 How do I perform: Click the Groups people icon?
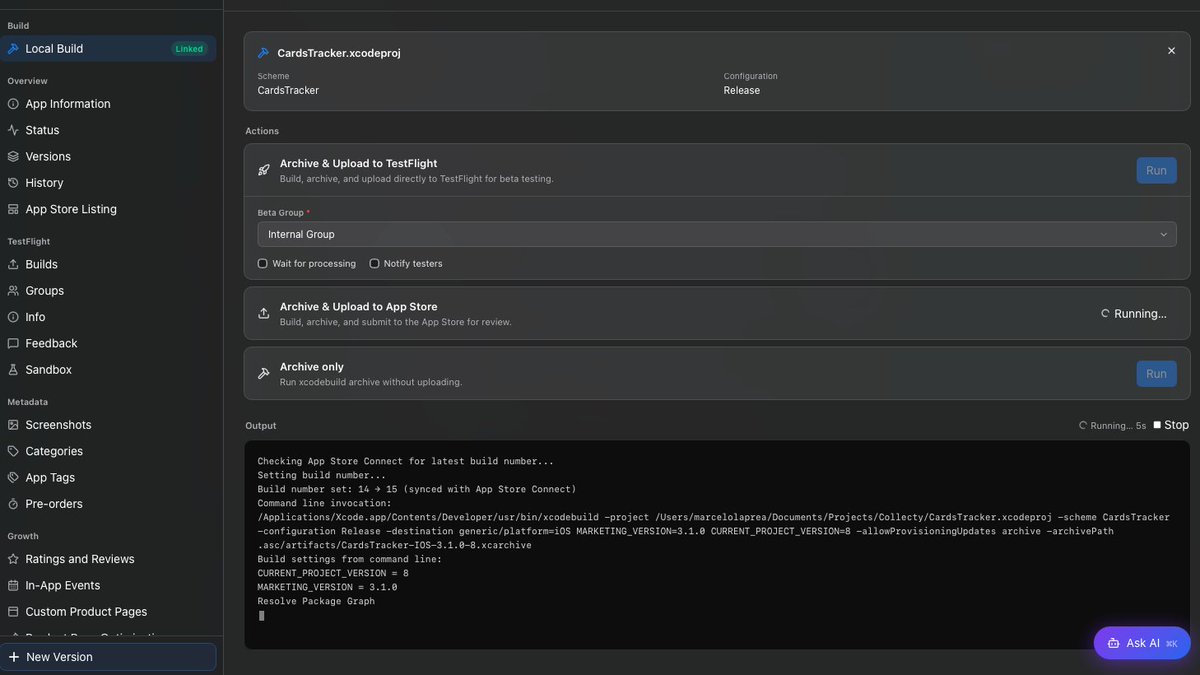point(13,290)
